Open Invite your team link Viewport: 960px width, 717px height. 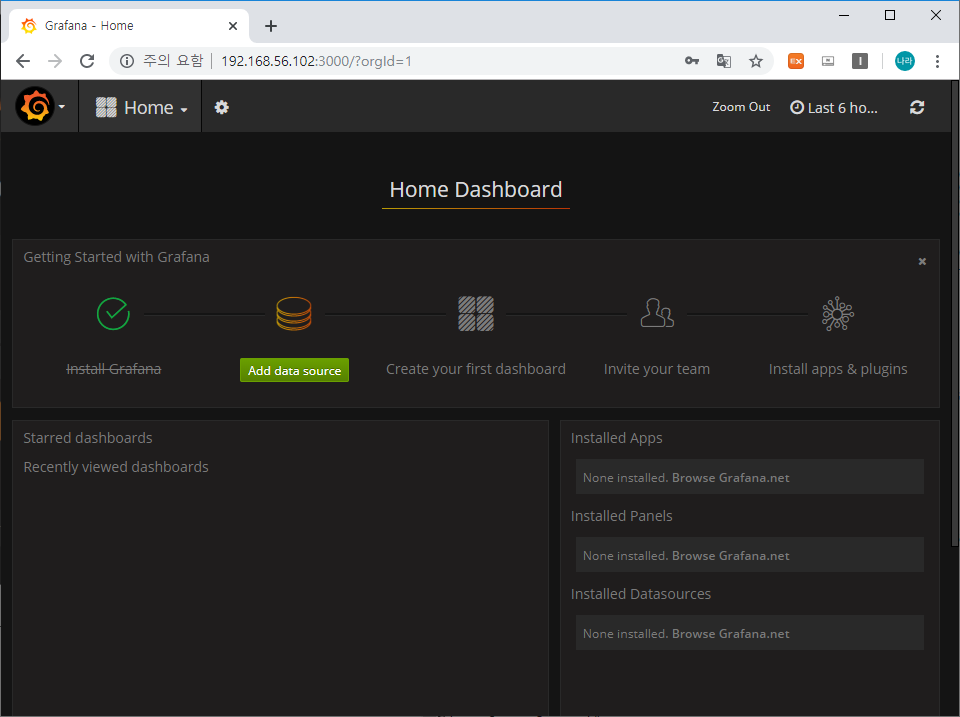(x=657, y=369)
